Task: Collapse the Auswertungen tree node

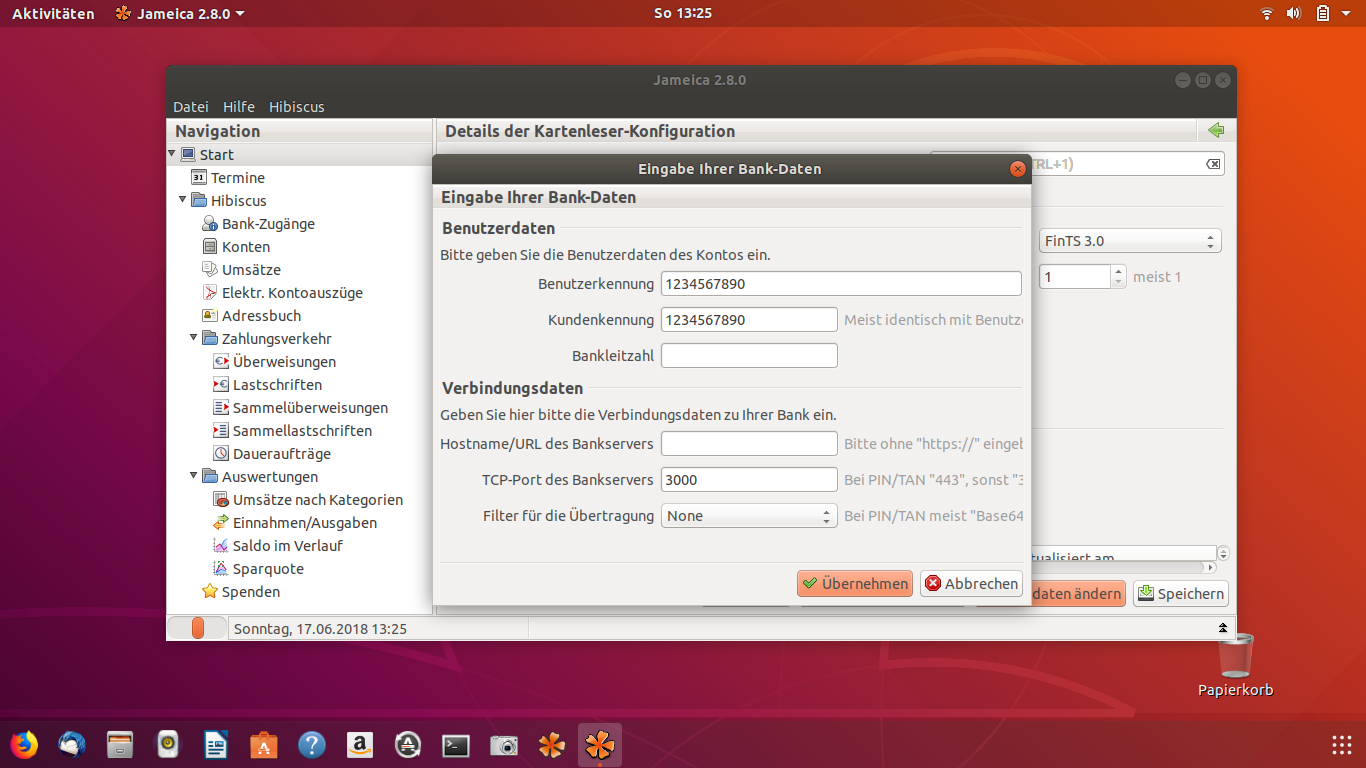Action: [194, 476]
